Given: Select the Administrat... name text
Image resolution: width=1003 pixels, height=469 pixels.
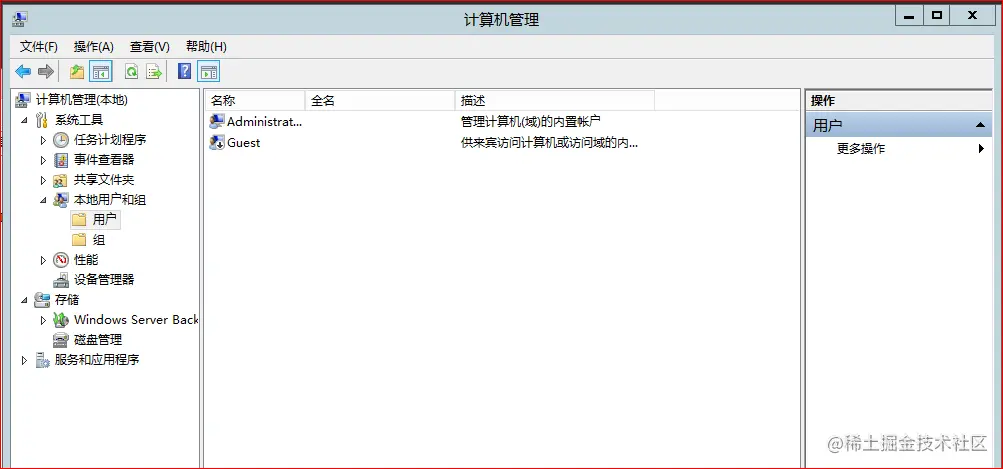Looking at the screenshot, I should tap(264, 121).
